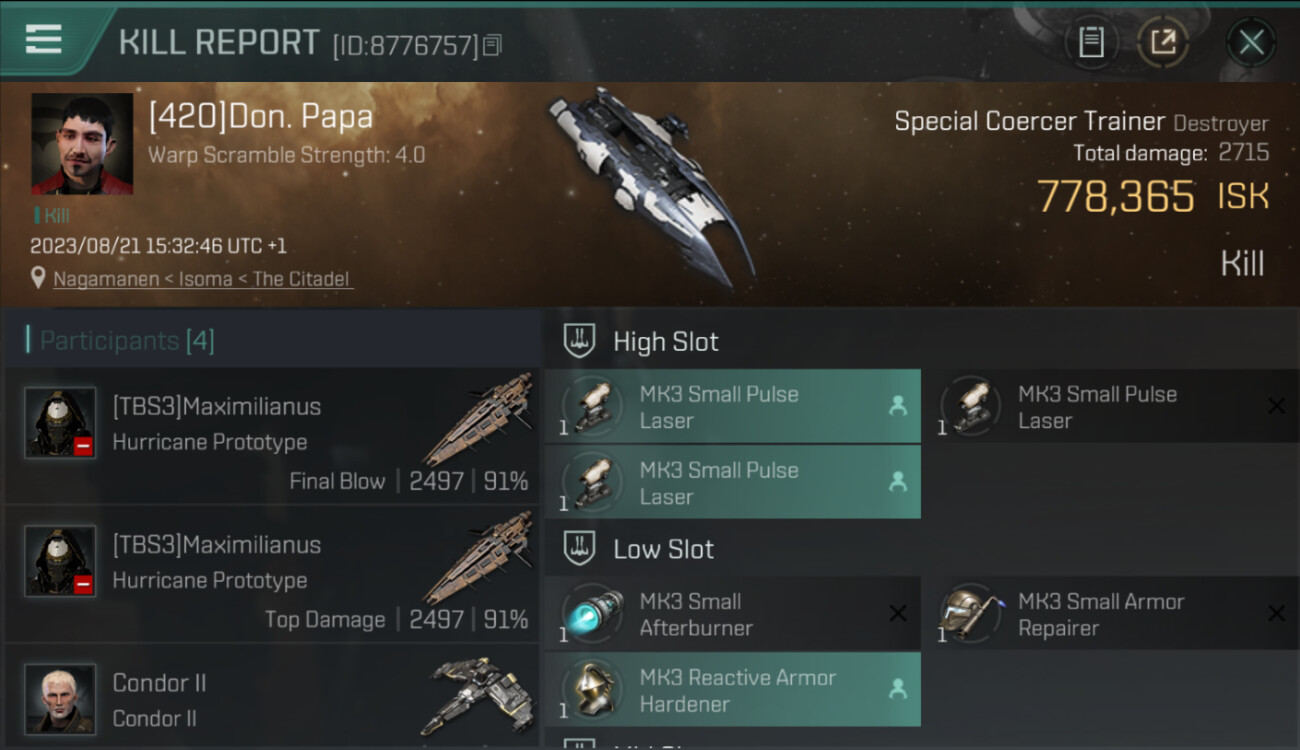Click the High Slot section icon

pos(580,341)
